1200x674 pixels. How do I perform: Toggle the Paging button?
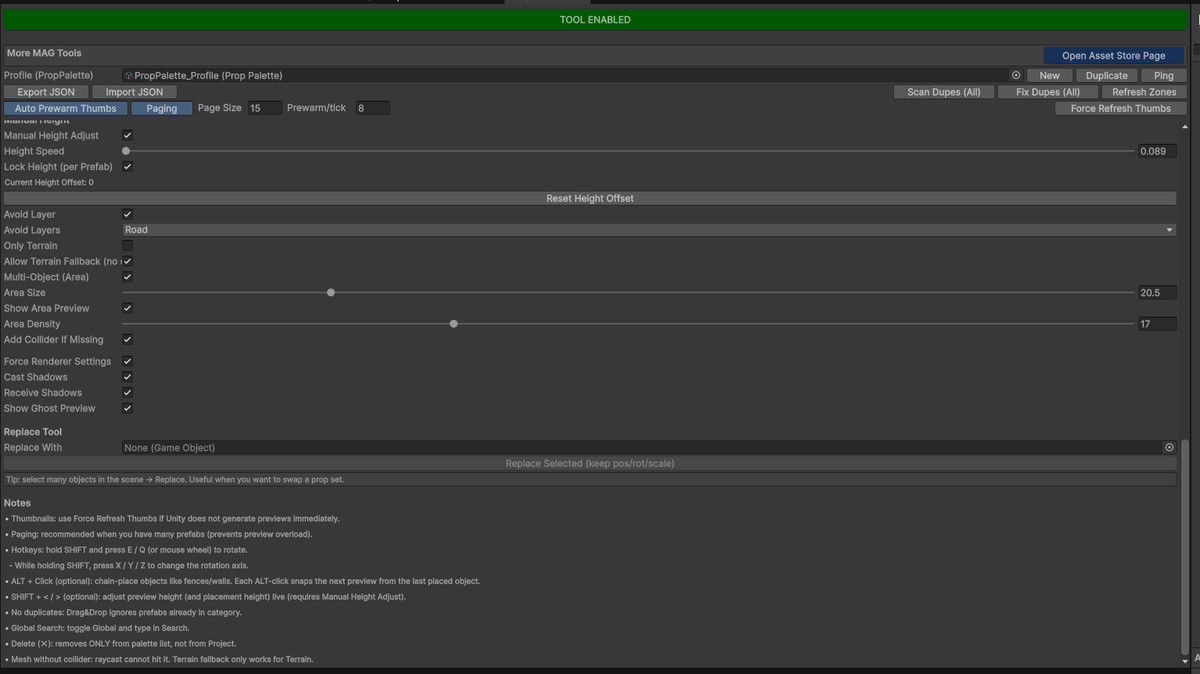pos(161,108)
